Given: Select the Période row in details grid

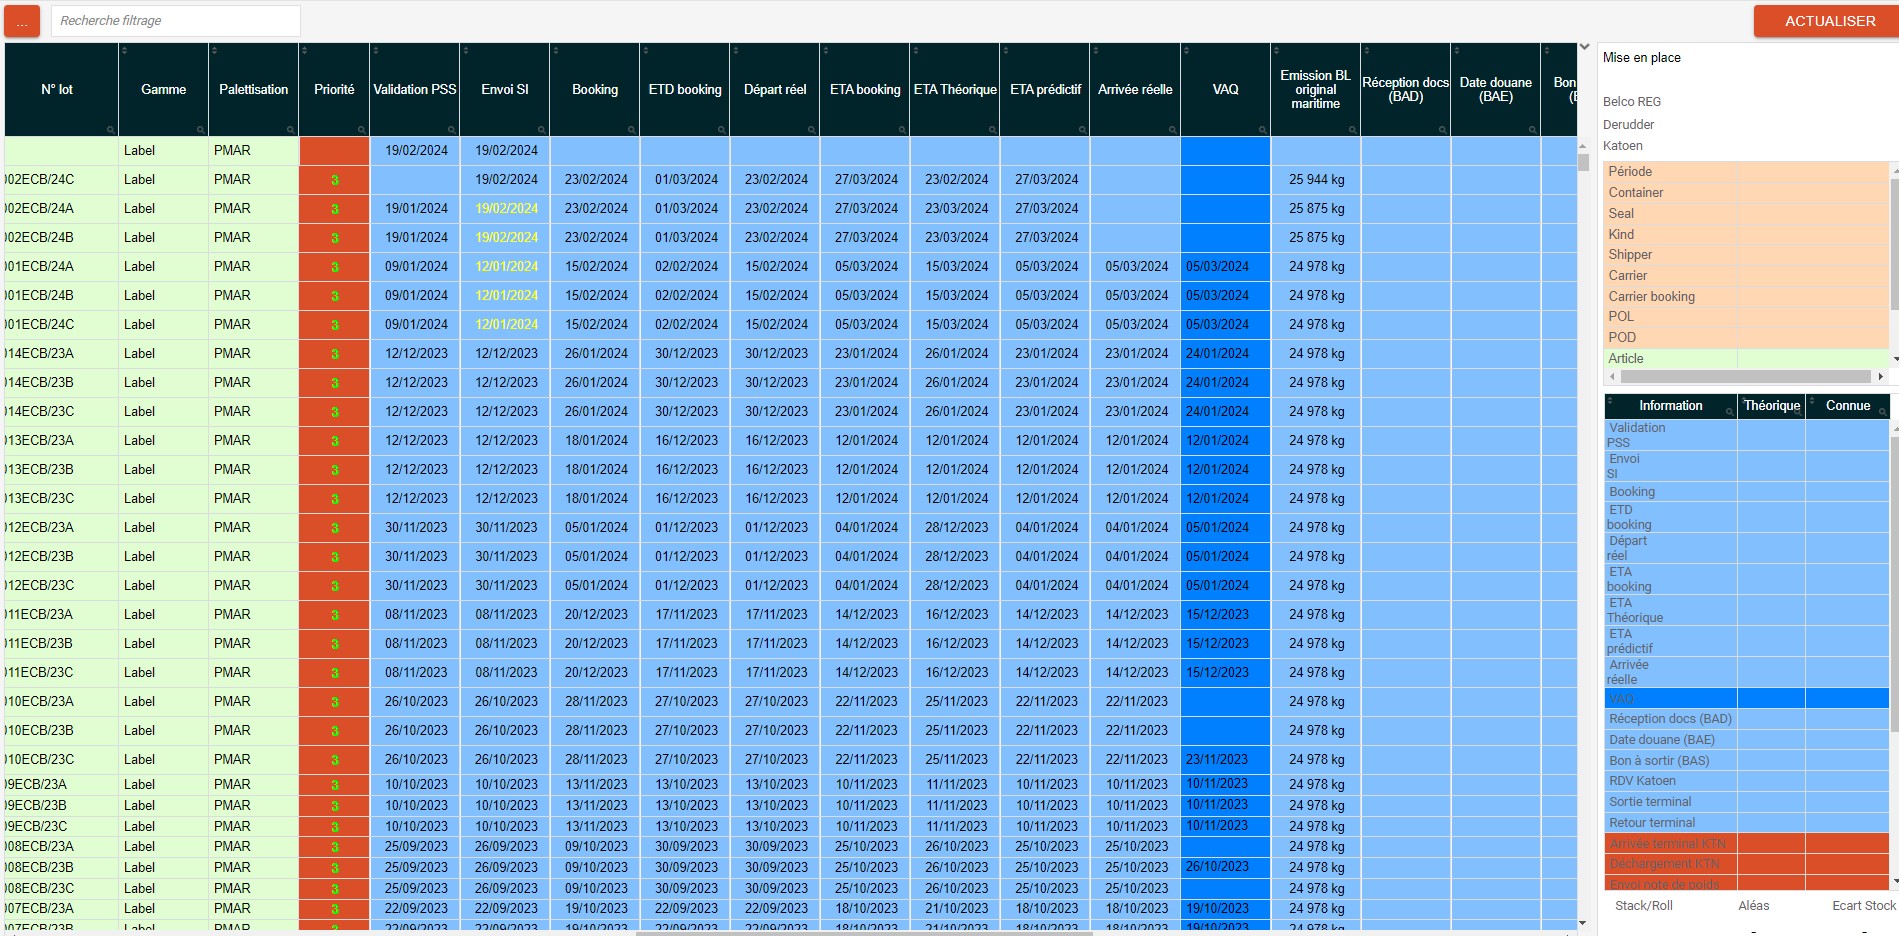Looking at the screenshot, I should click(1746, 172).
